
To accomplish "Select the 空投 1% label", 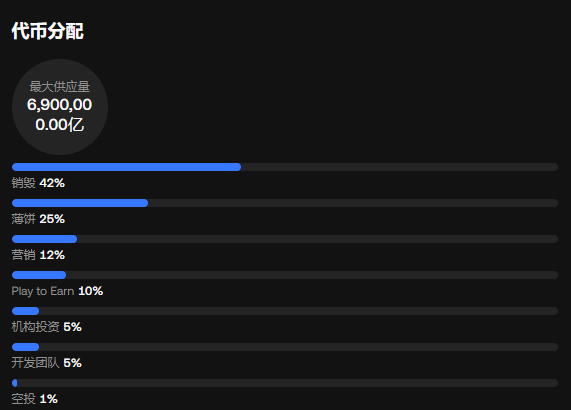I will (35, 399).
